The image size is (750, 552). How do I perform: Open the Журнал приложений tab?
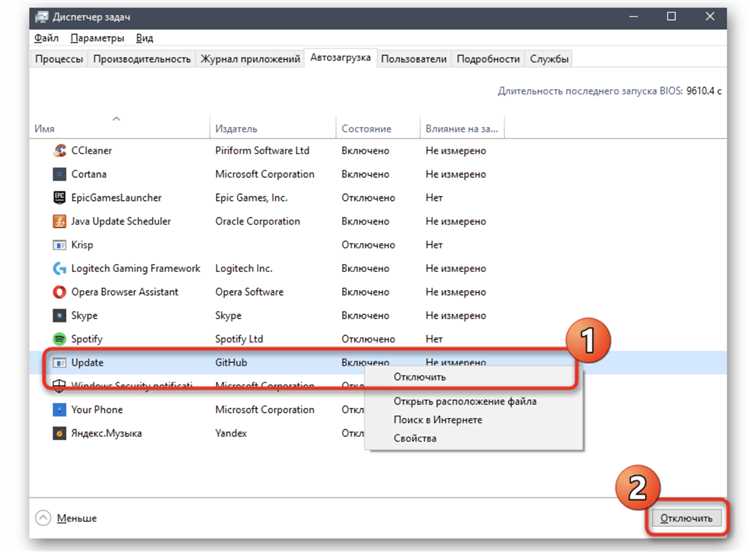click(250, 59)
